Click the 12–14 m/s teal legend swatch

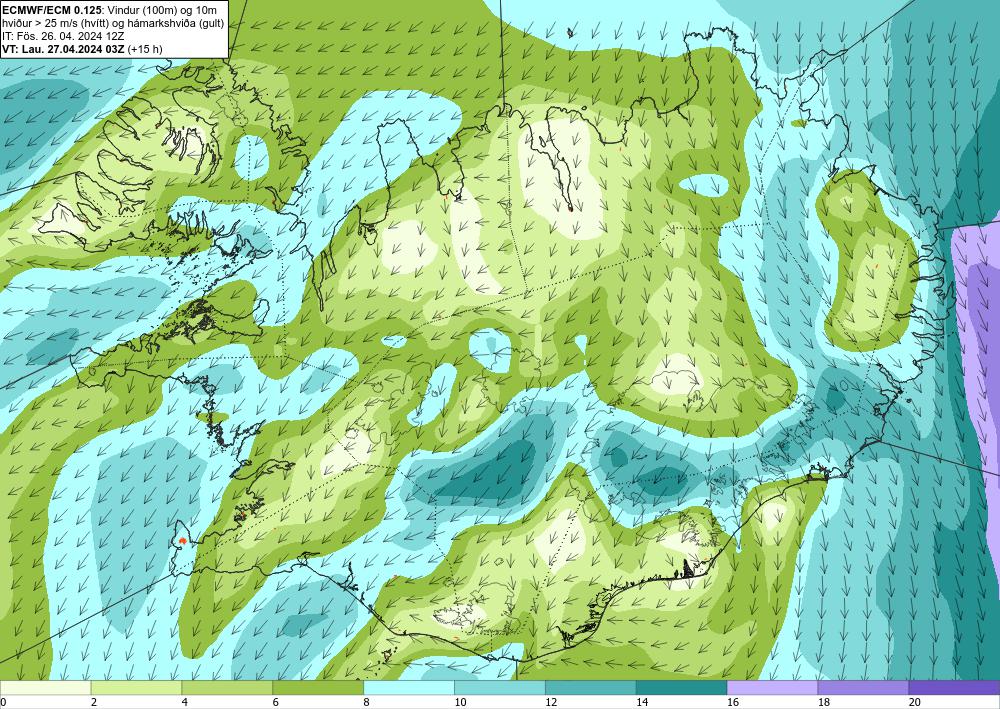coord(591,688)
